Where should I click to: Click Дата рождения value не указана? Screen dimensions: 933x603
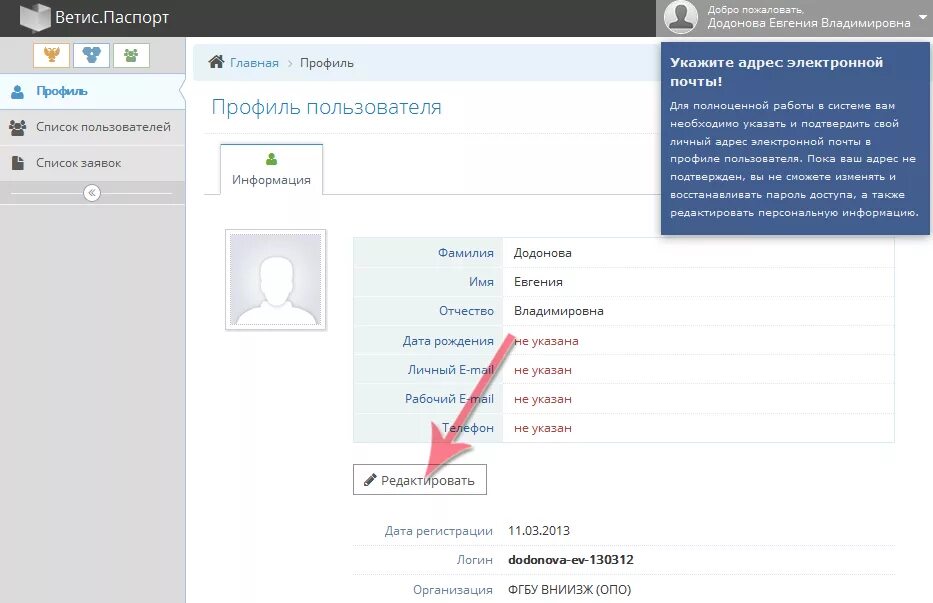(546, 341)
